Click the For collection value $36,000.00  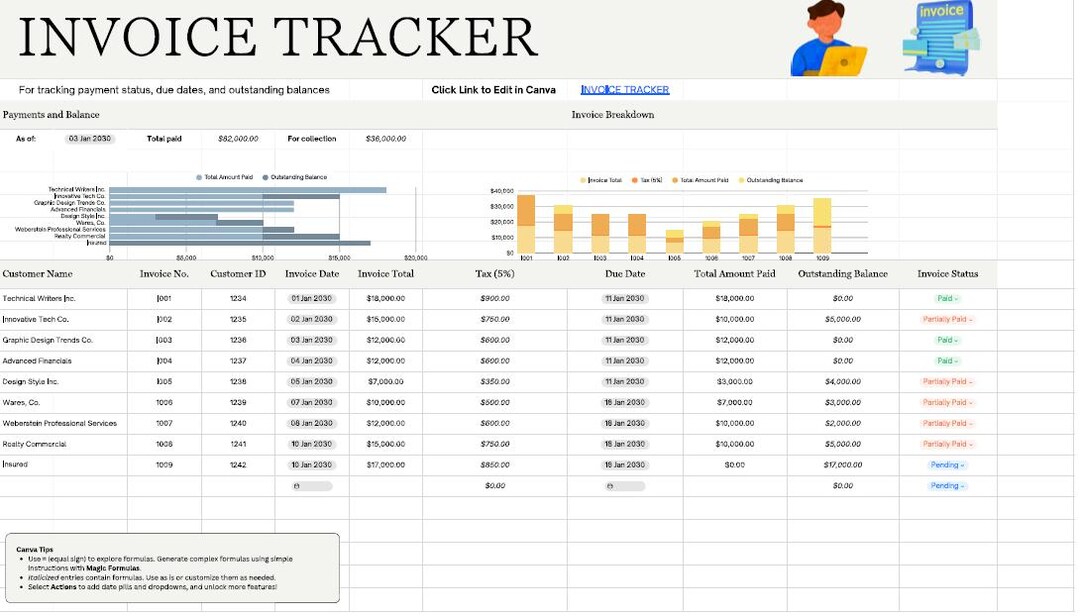386,139
